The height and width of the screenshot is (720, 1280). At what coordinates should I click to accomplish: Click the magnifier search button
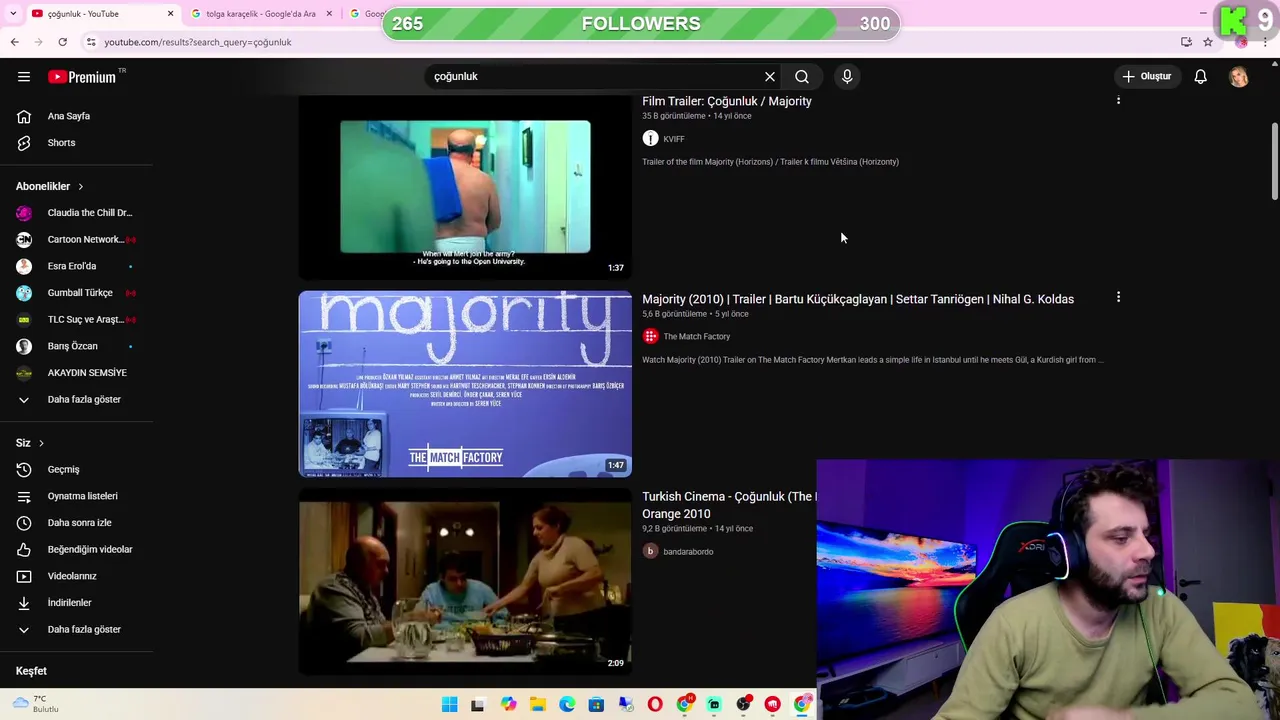tap(802, 77)
